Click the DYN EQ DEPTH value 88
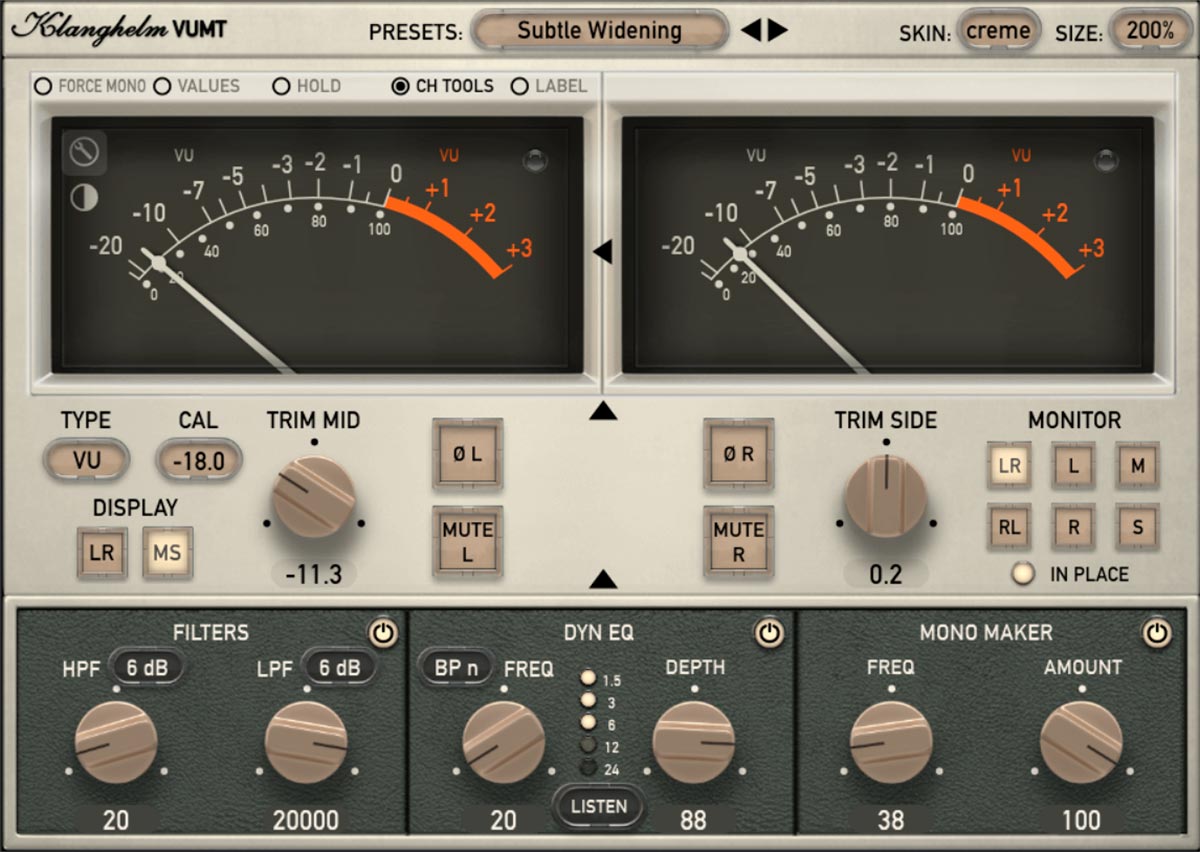This screenshot has width=1200, height=852. 694,820
